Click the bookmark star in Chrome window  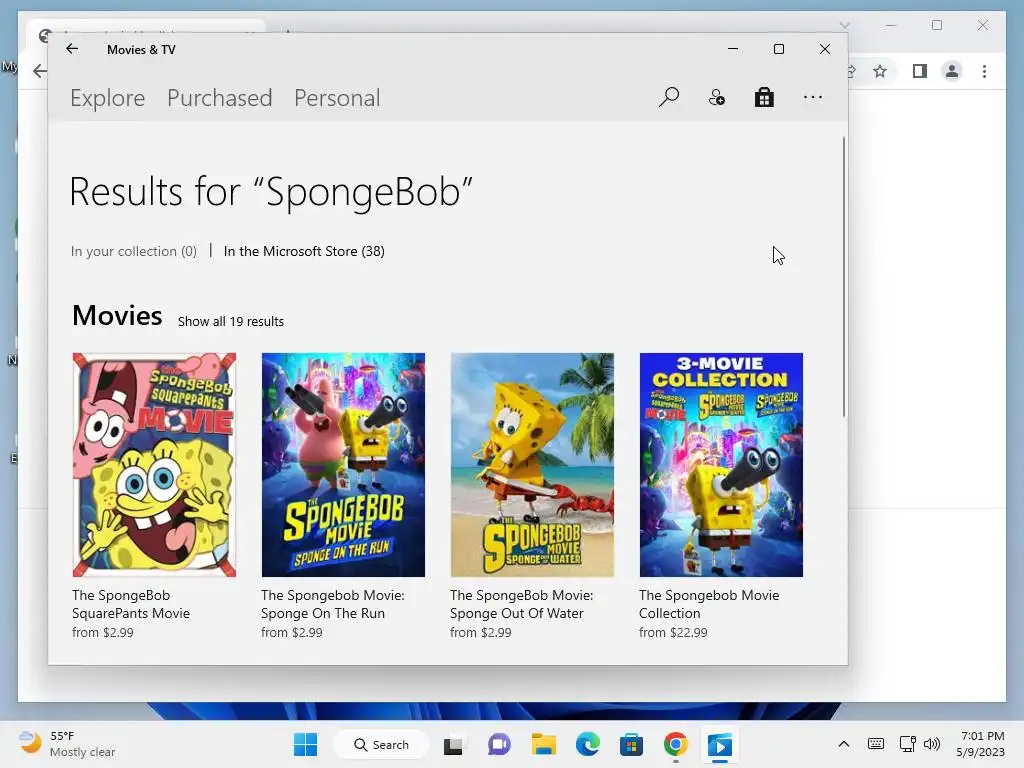[x=880, y=71]
